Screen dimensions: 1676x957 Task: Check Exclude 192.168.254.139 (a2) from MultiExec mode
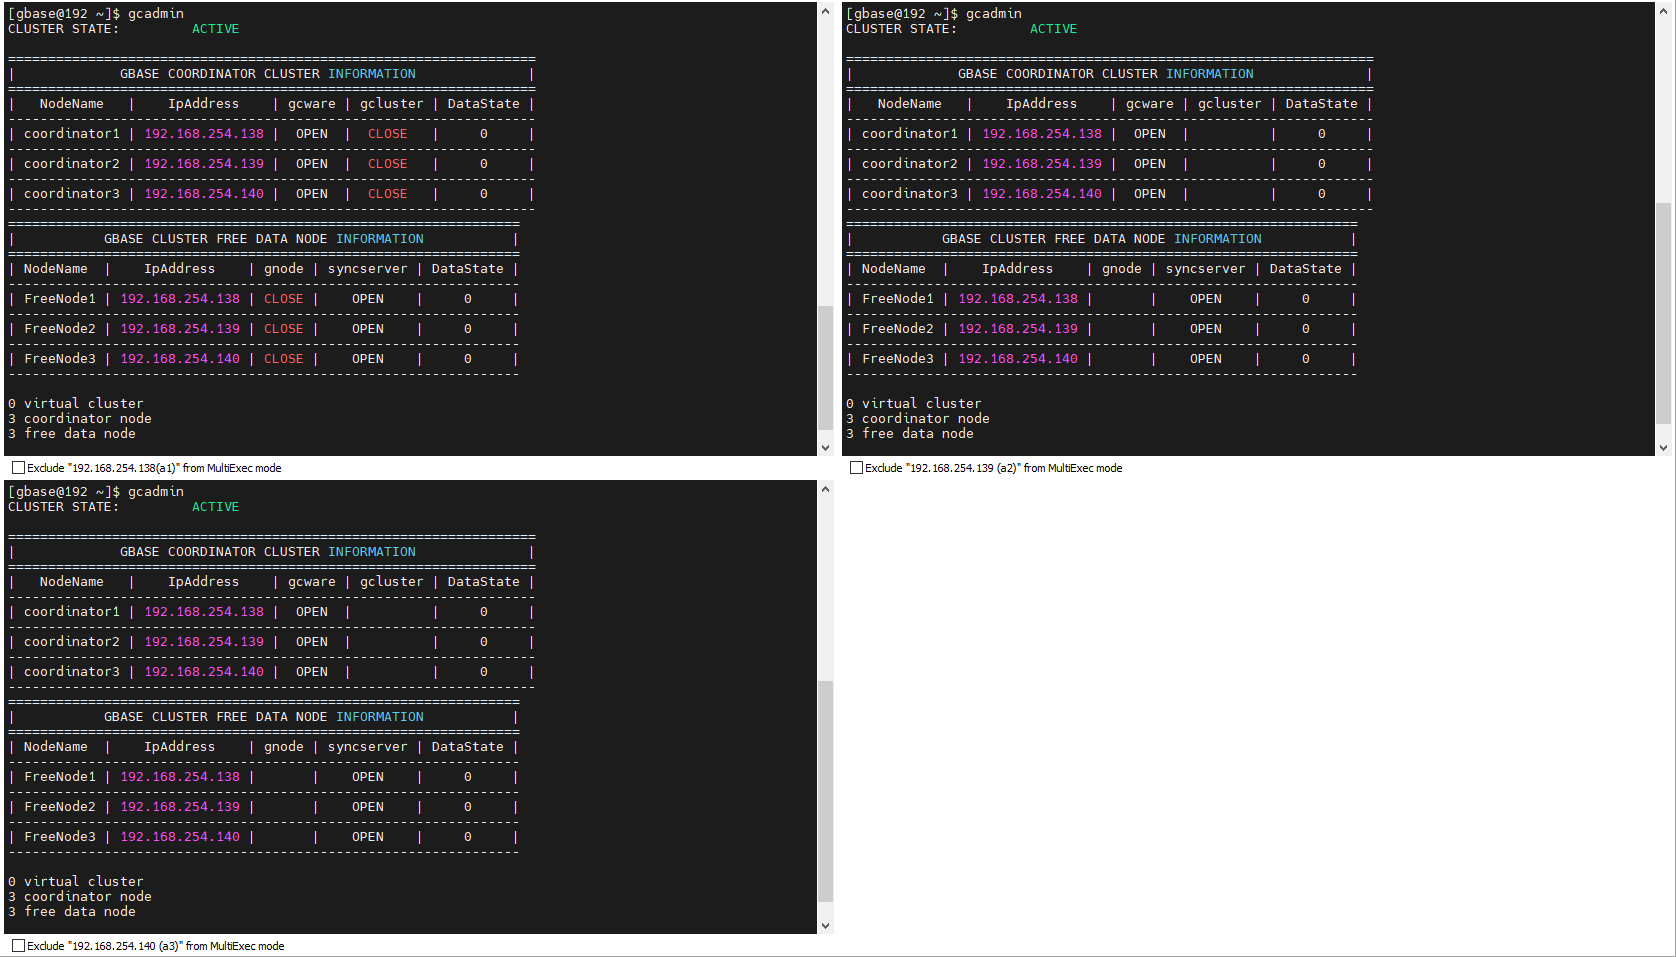[x=856, y=468]
